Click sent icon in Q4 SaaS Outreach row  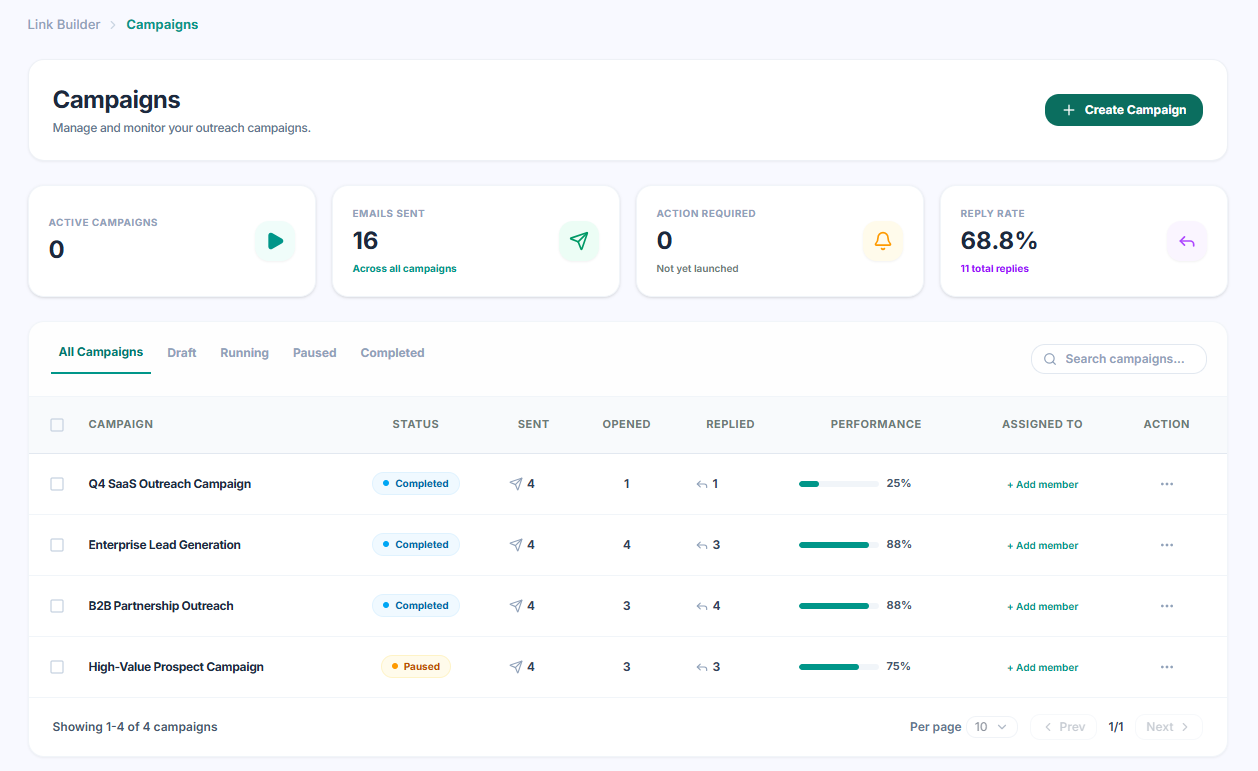pyautogui.click(x=516, y=484)
